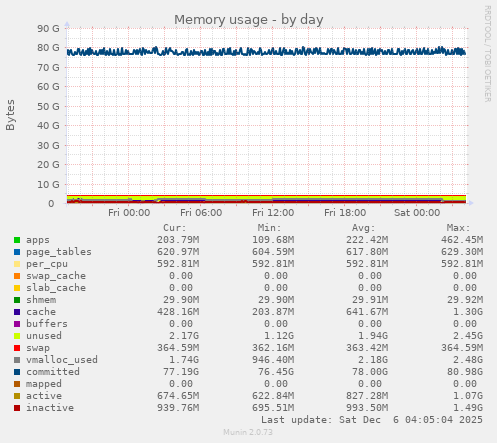Click the 'Min:' column header
Image resolution: width=497 pixels, height=443 pixels.
coord(269,228)
